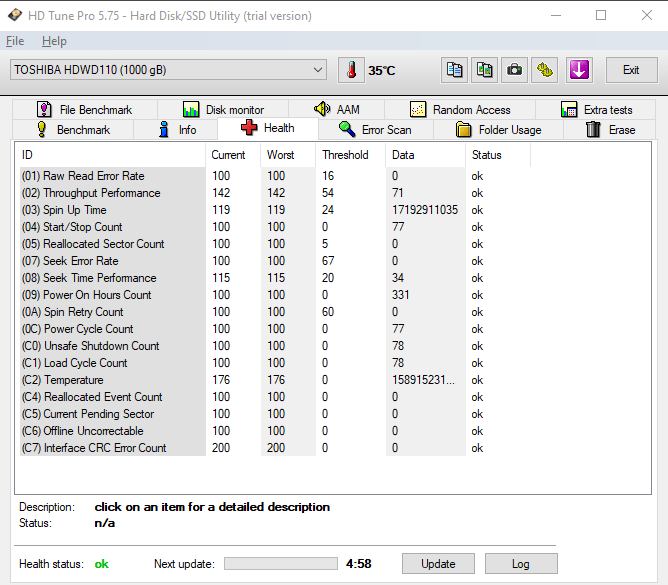Select the Load Cycle Count row

pos(275,363)
